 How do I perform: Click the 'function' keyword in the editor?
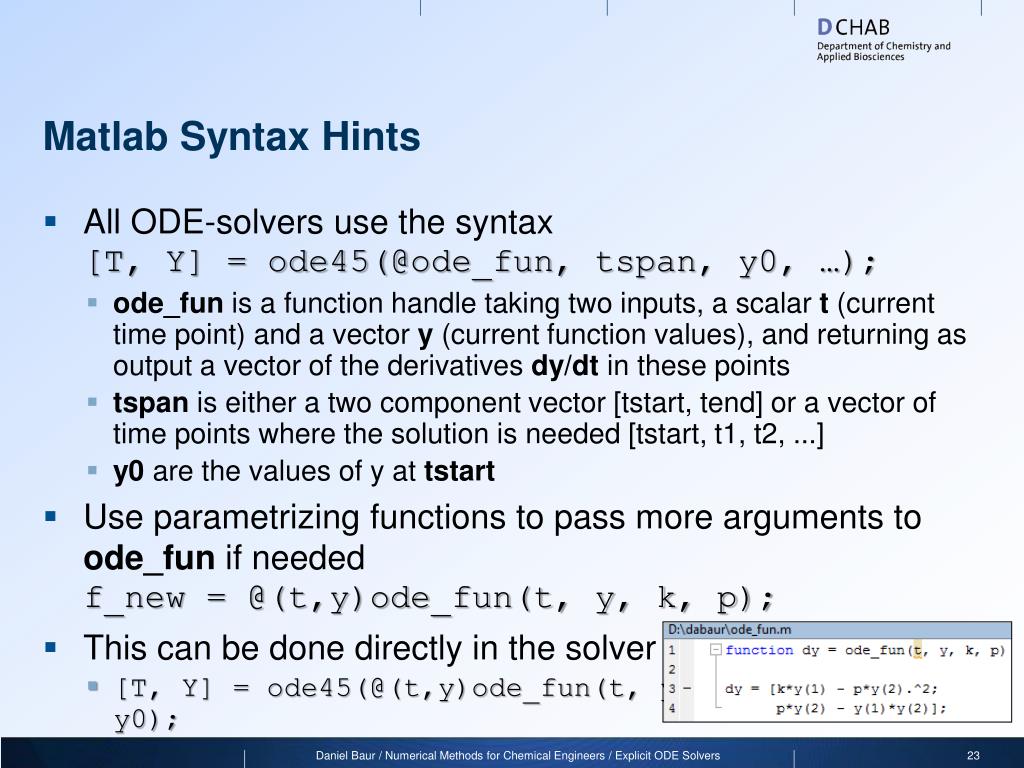click(x=759, y=650)
